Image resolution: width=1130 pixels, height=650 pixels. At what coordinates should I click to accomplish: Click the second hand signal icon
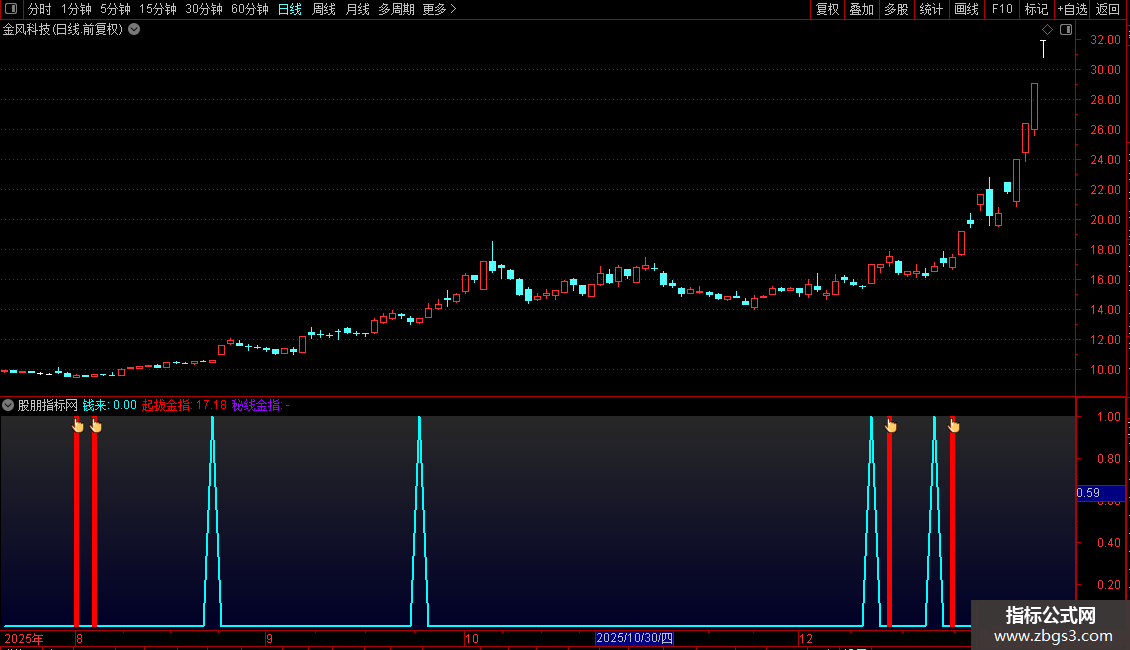[96, 426]
